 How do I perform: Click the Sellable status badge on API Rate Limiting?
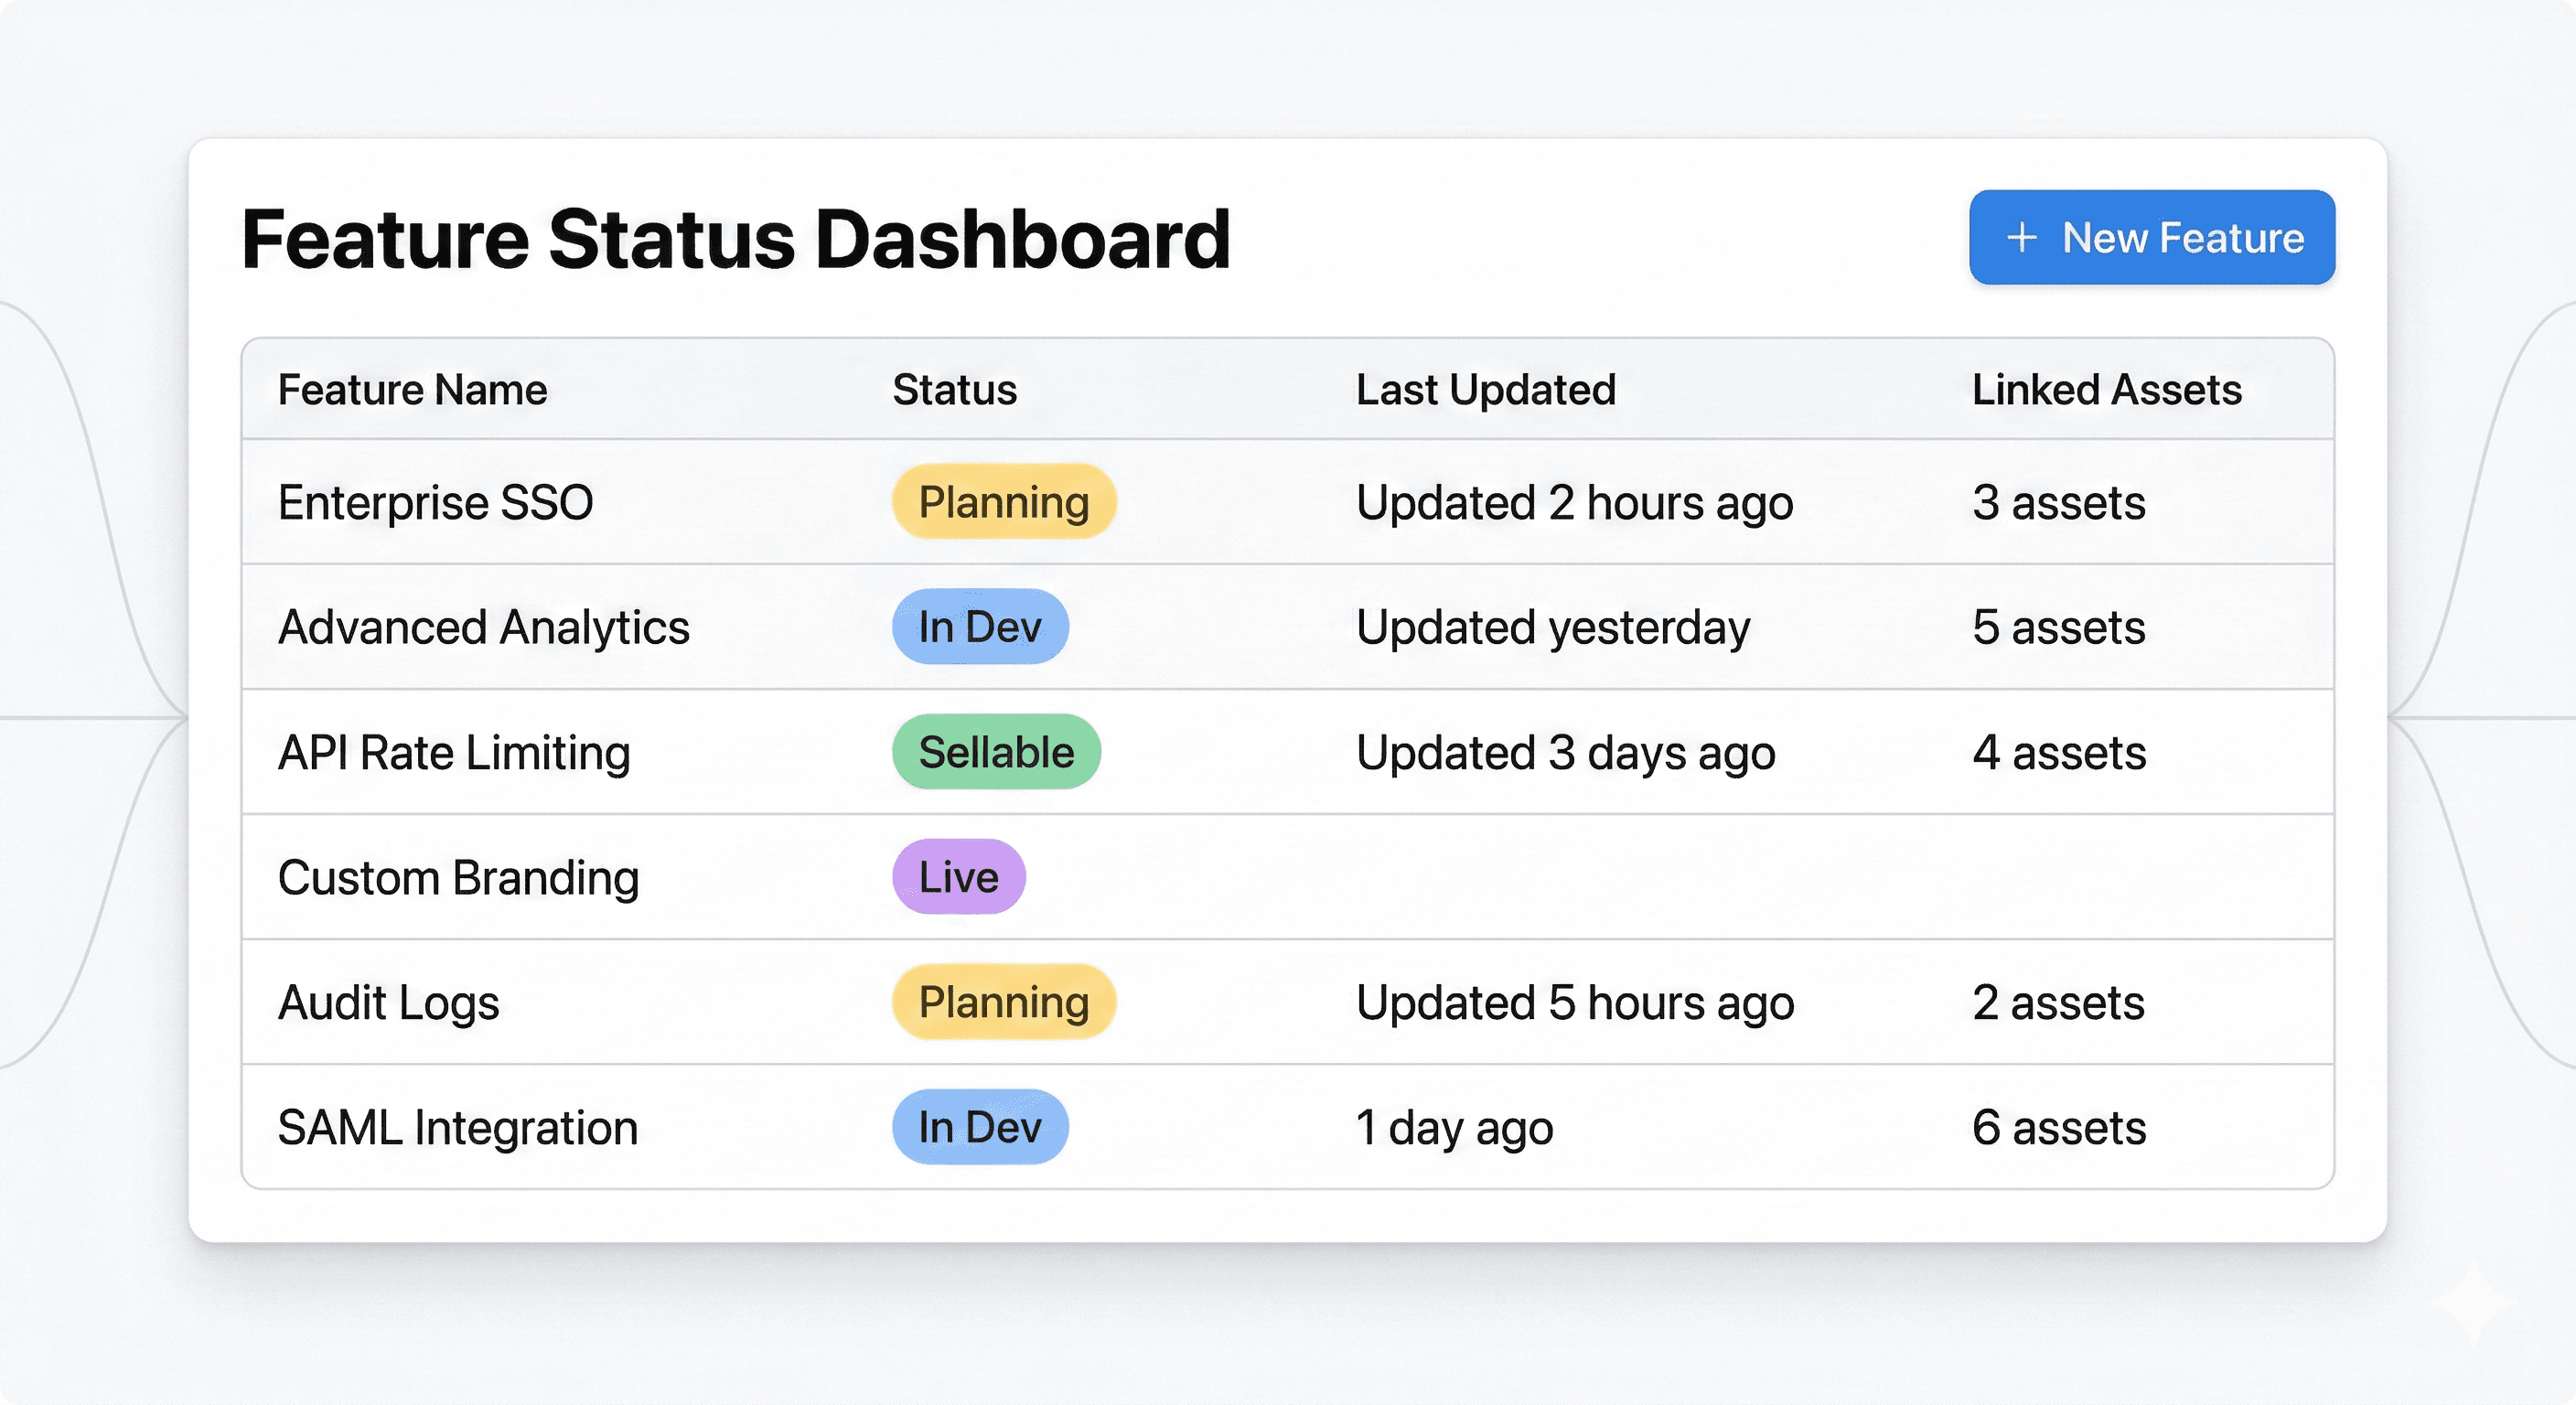tap(995, 752)
